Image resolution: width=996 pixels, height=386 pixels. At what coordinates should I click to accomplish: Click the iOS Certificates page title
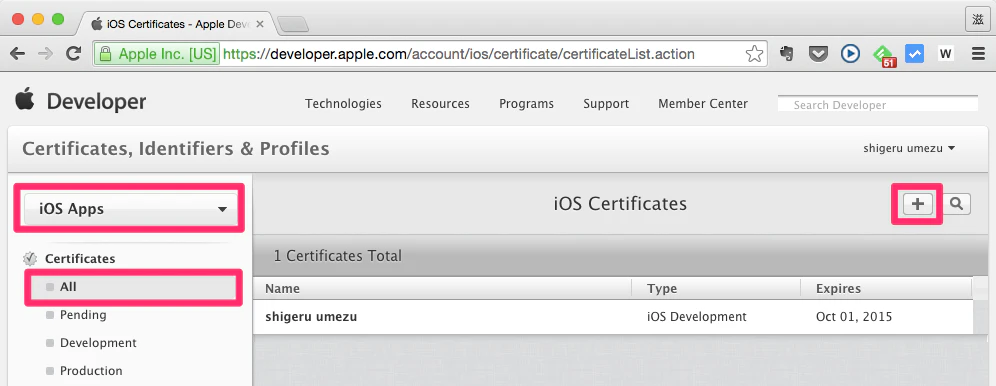620,204
